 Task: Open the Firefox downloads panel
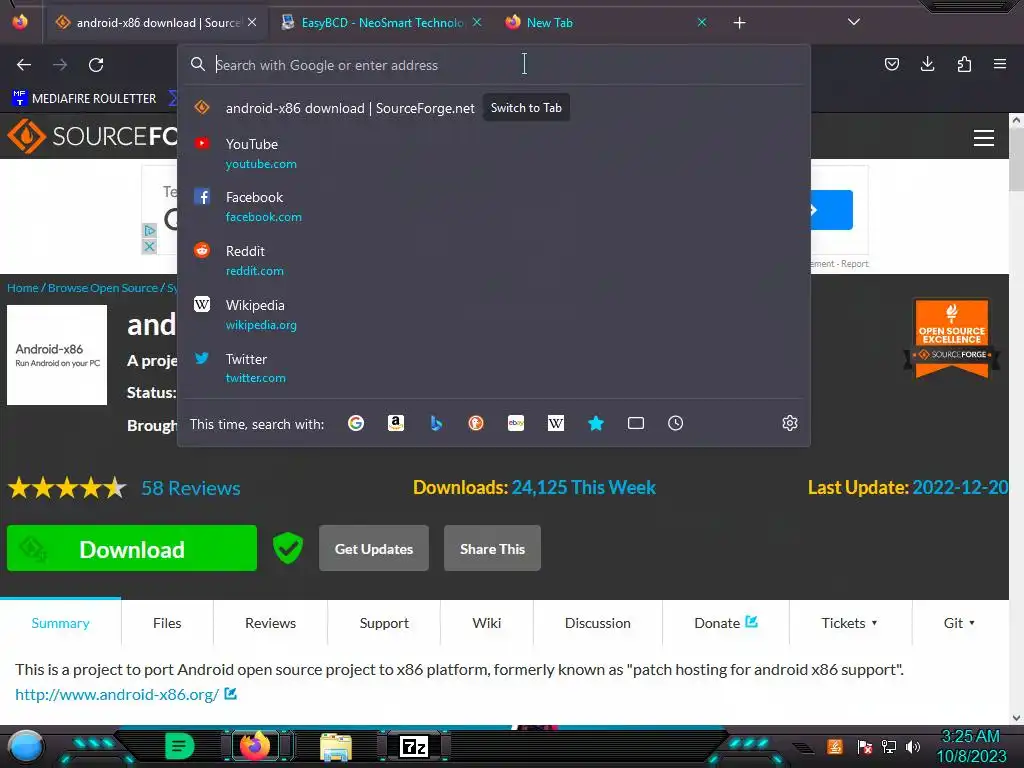pyautogui.click(x=927, y=64)
